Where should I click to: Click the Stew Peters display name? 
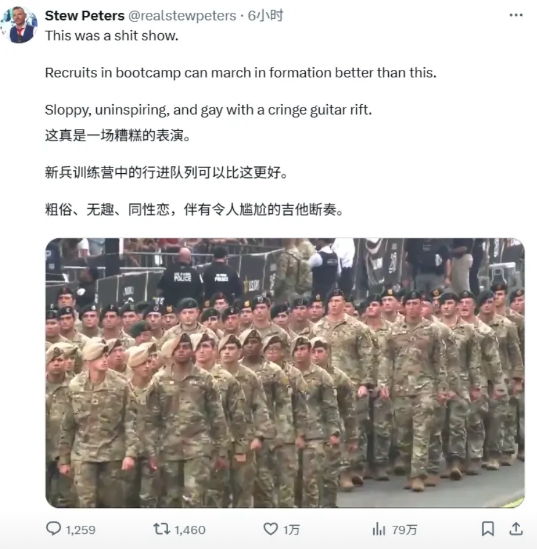(85, 16)
